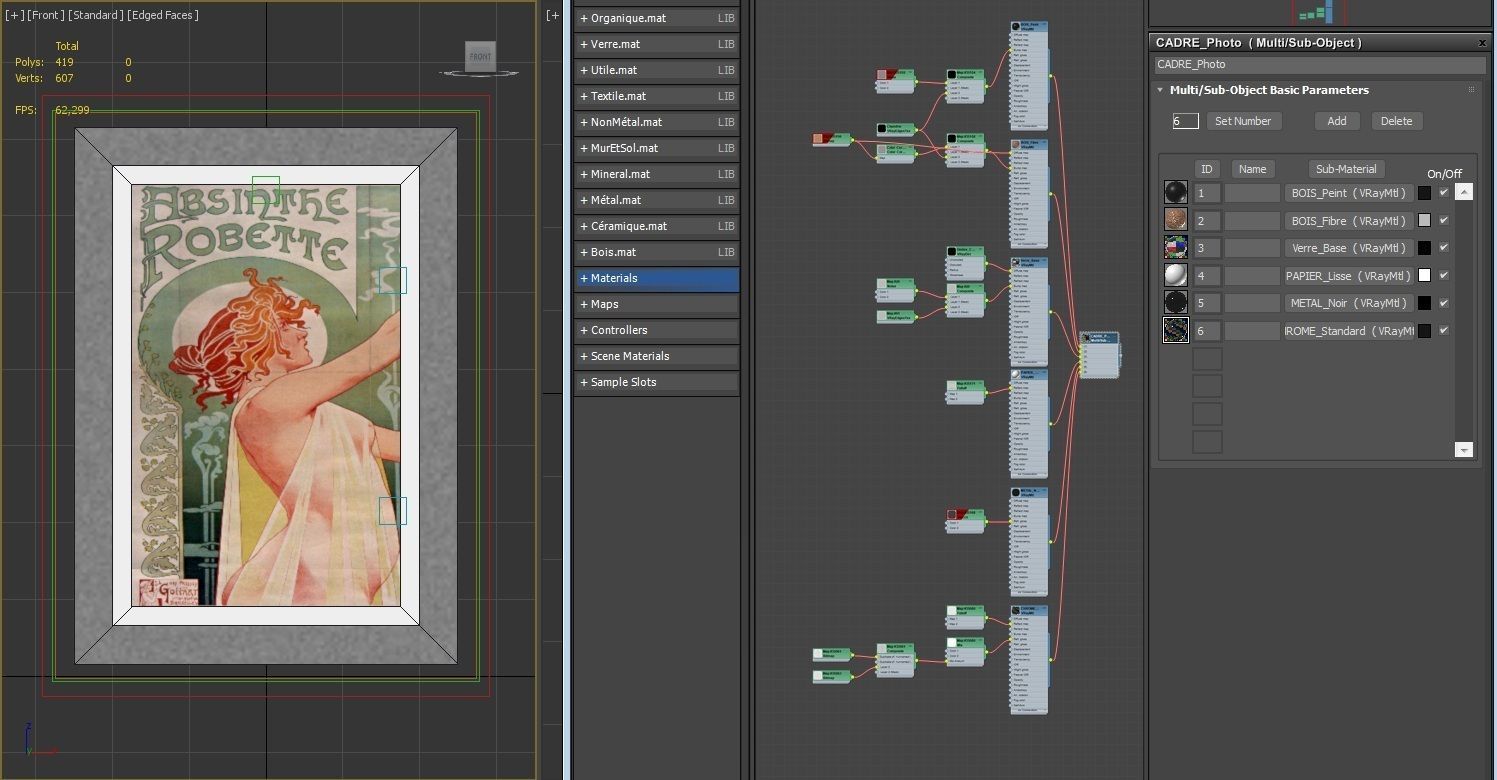Open the [Edged Faces] viewport display menu
Viewport: 1497px width, 780px height.
163,15
